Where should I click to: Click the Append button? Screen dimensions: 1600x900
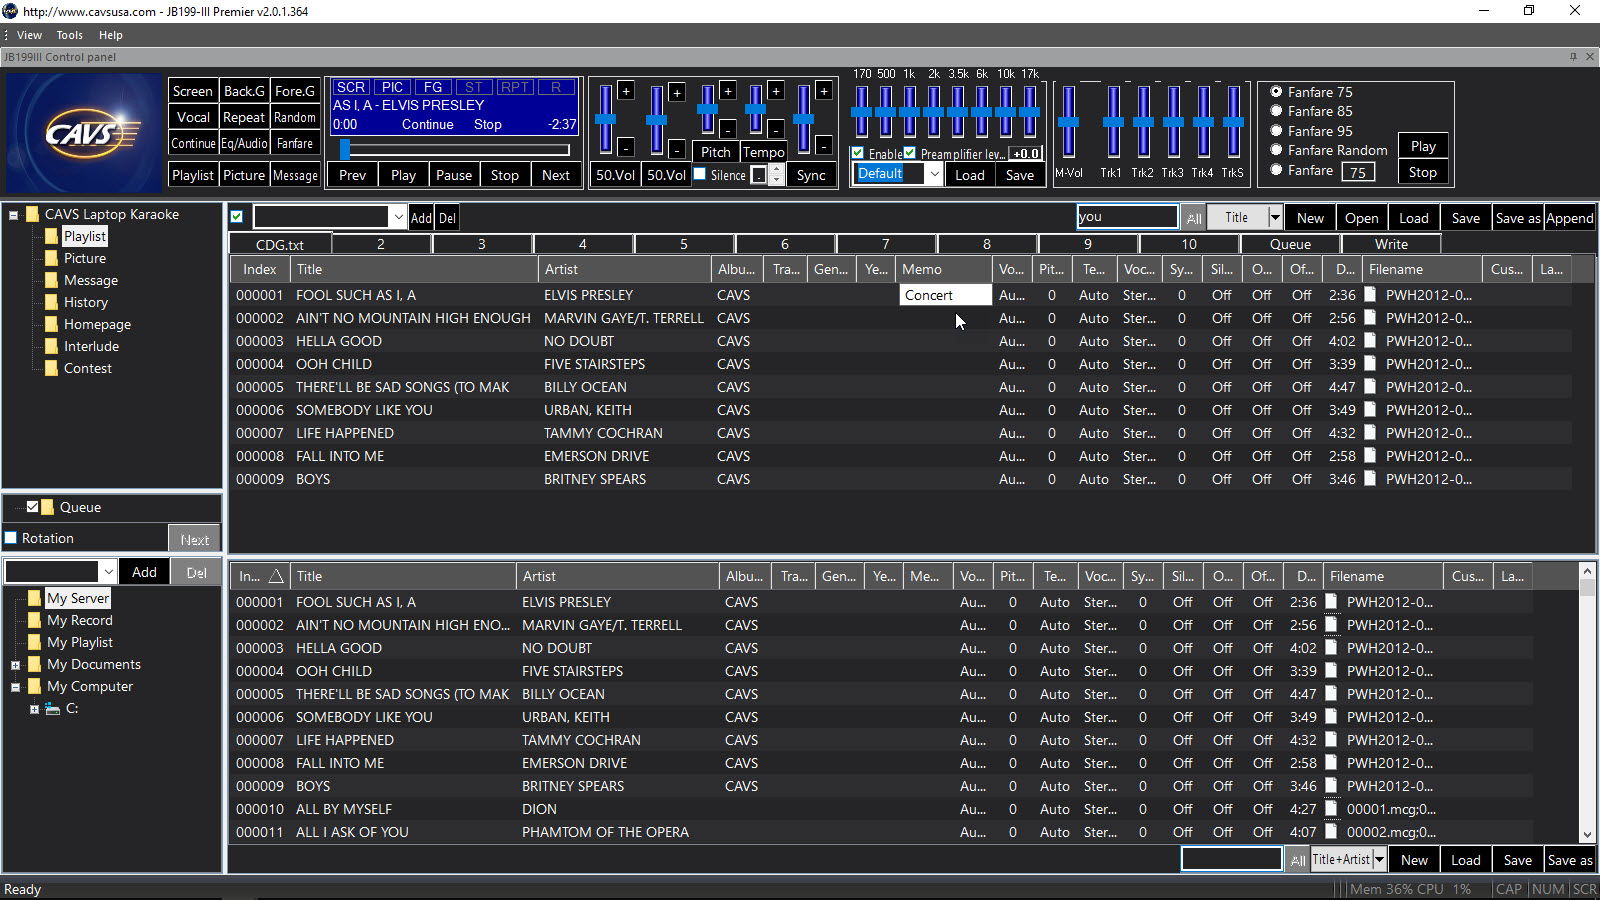[x=1569, y=218]
